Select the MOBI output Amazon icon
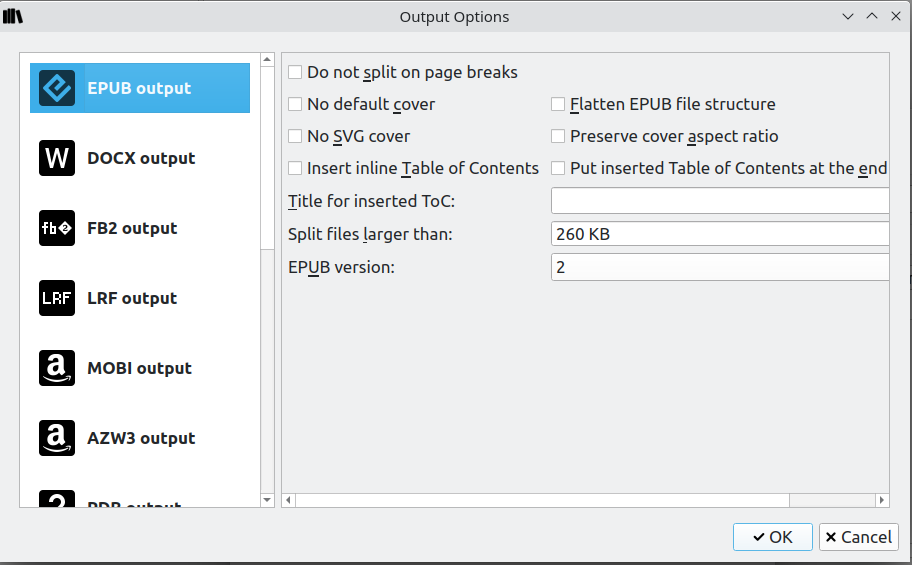 pos(57,368)
